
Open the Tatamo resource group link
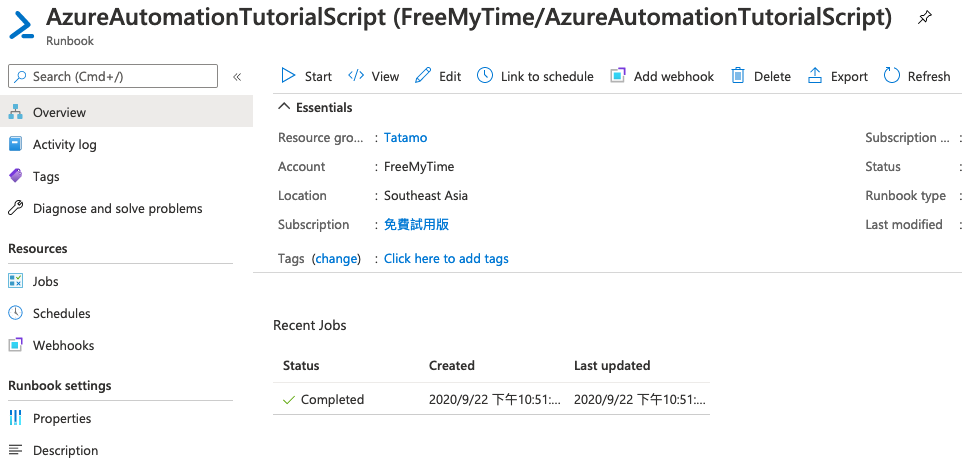pos(406,137)
